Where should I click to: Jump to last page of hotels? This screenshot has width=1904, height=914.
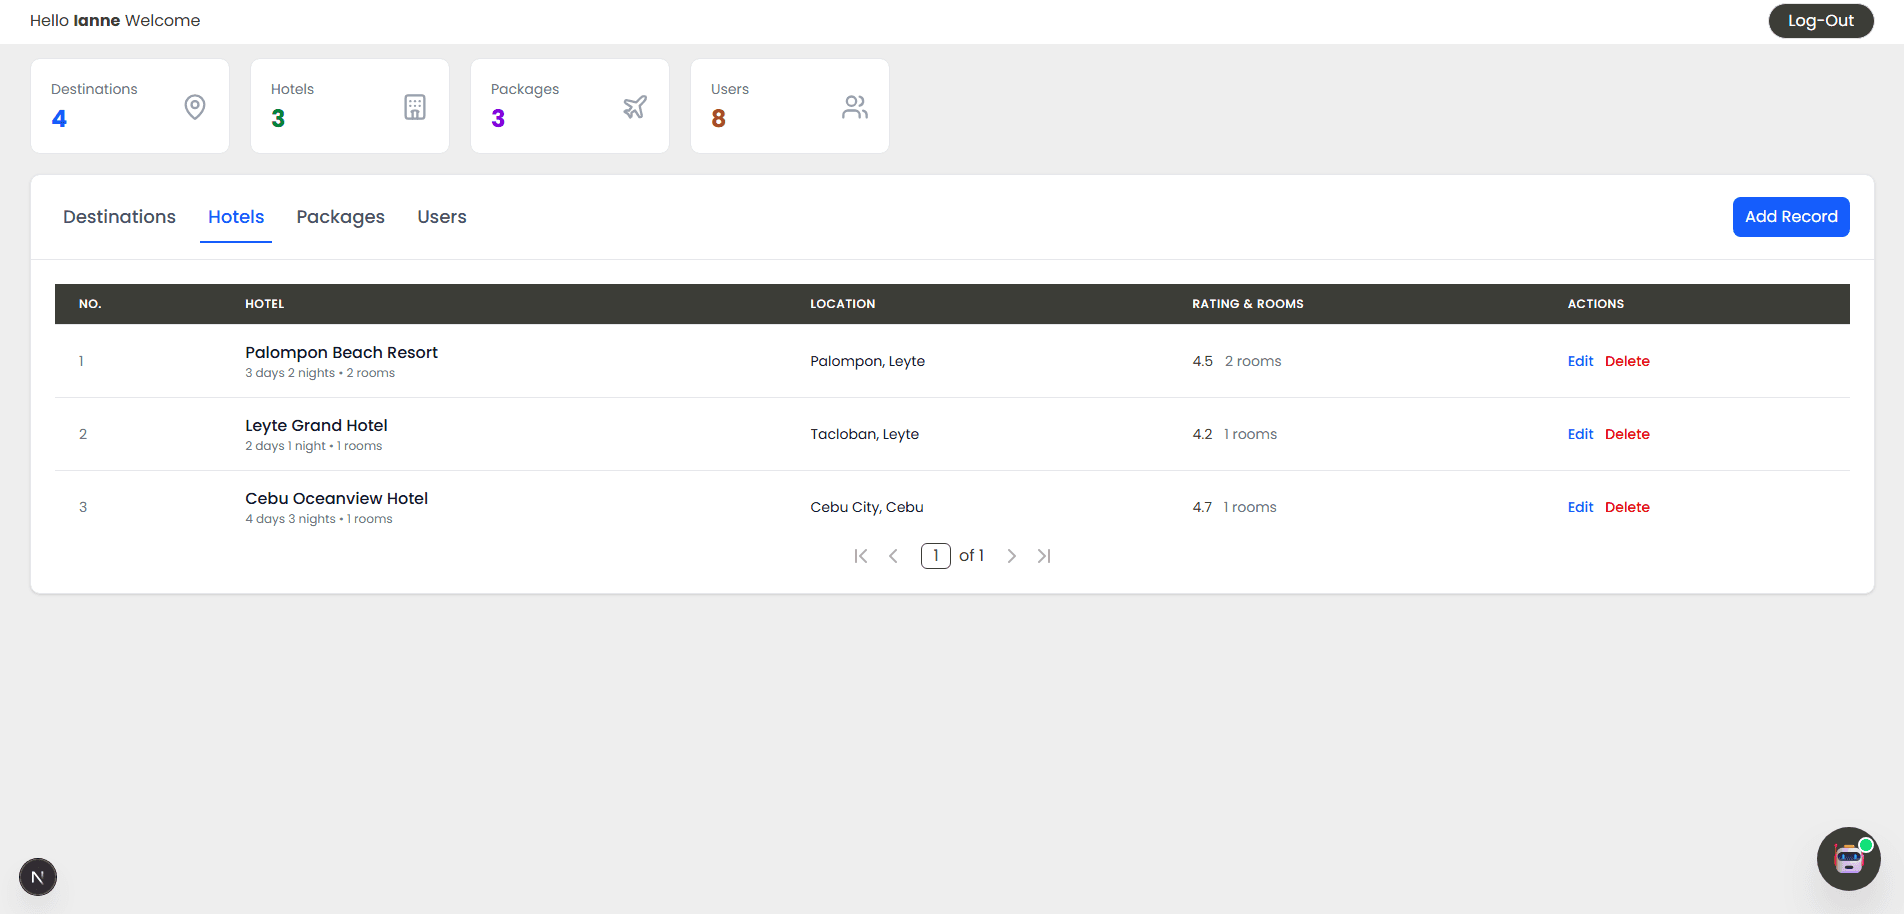(1044, 556)
